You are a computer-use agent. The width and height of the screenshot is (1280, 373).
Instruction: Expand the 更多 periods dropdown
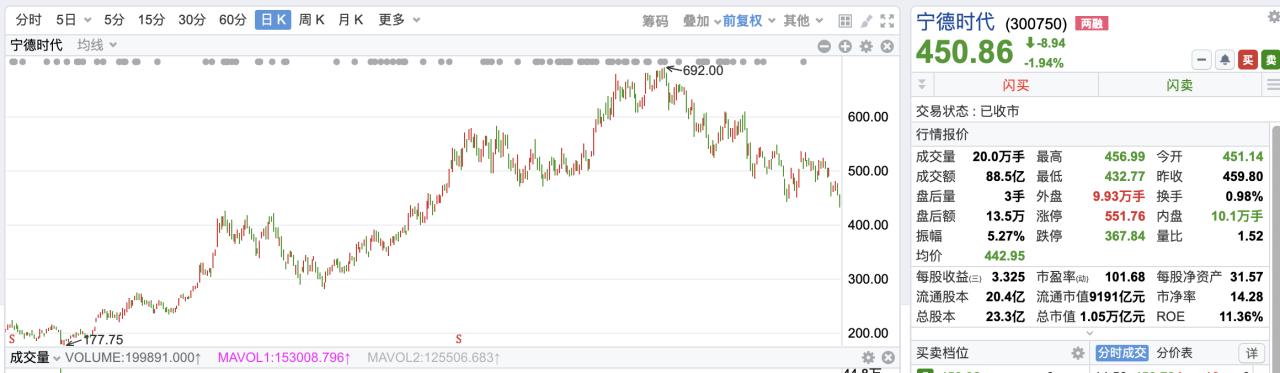399,19
